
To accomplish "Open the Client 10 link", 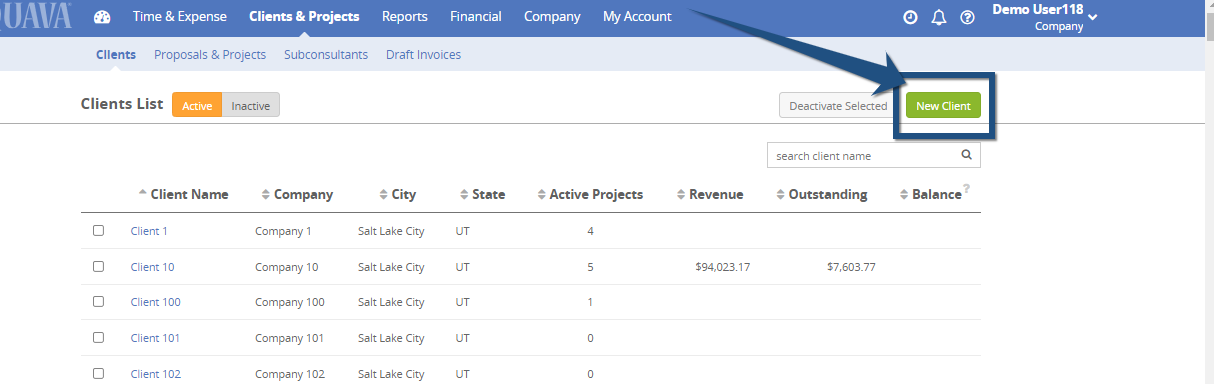I will coord(152,267).
